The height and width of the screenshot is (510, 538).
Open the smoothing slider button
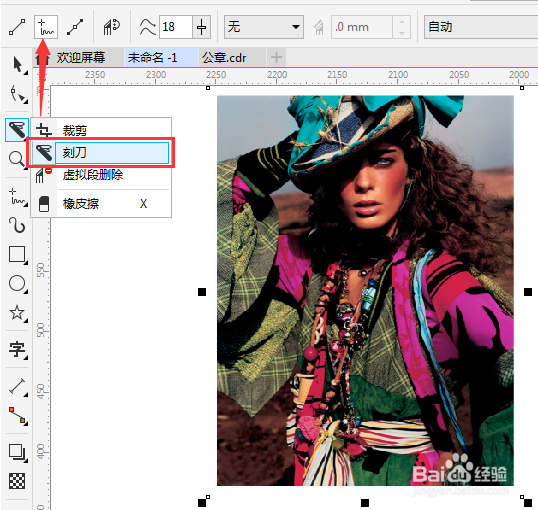tap(201, 27)
